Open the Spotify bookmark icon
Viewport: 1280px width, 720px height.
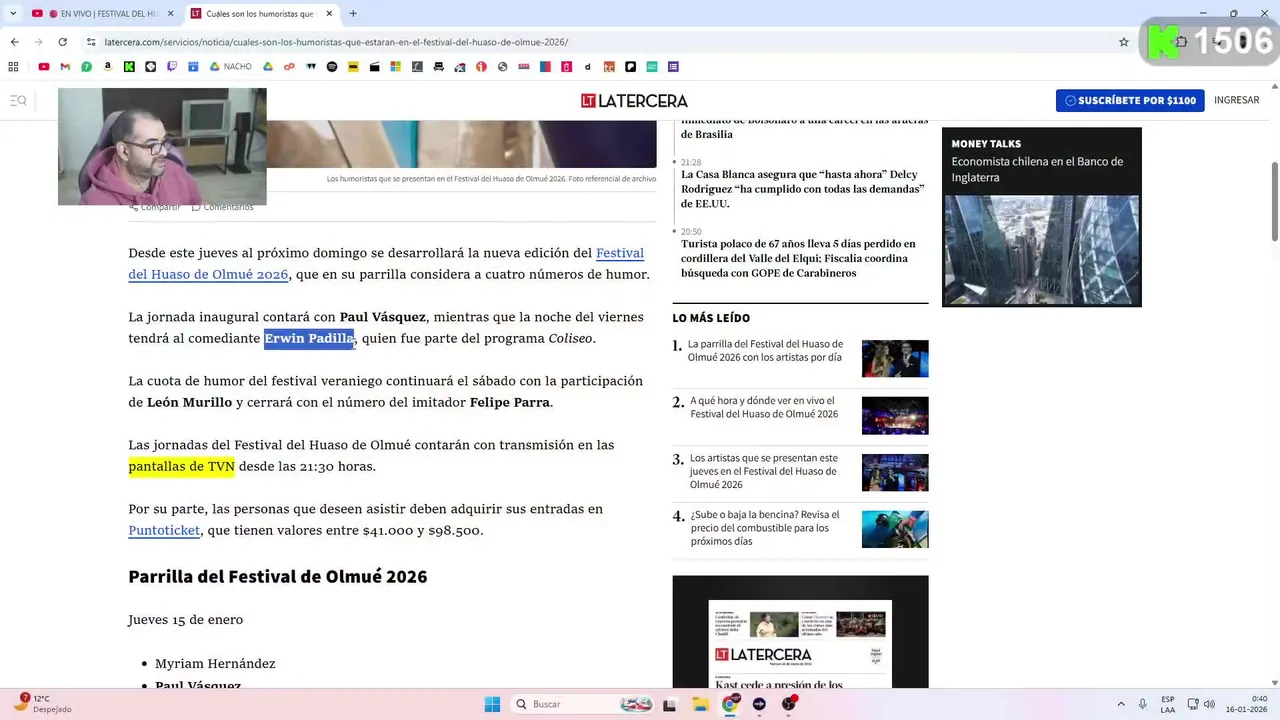tap(332, 67)
